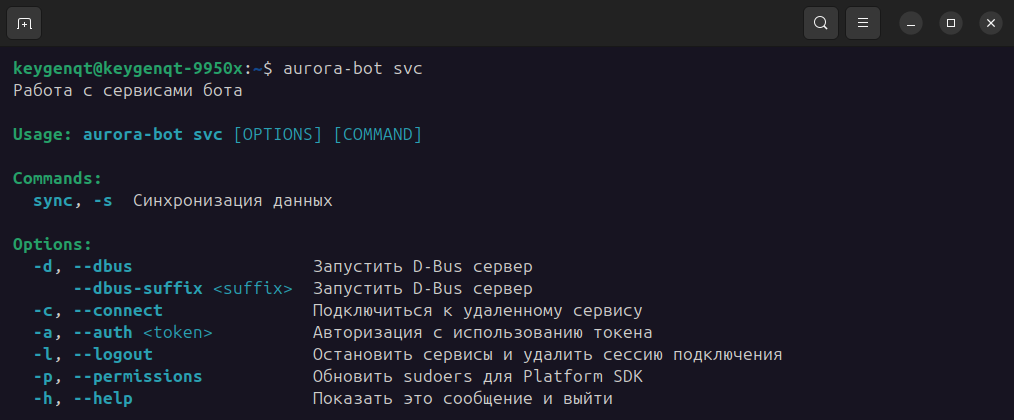Click the [OPTIONS] placeholder in Usage line

click(x=278, y=135)
